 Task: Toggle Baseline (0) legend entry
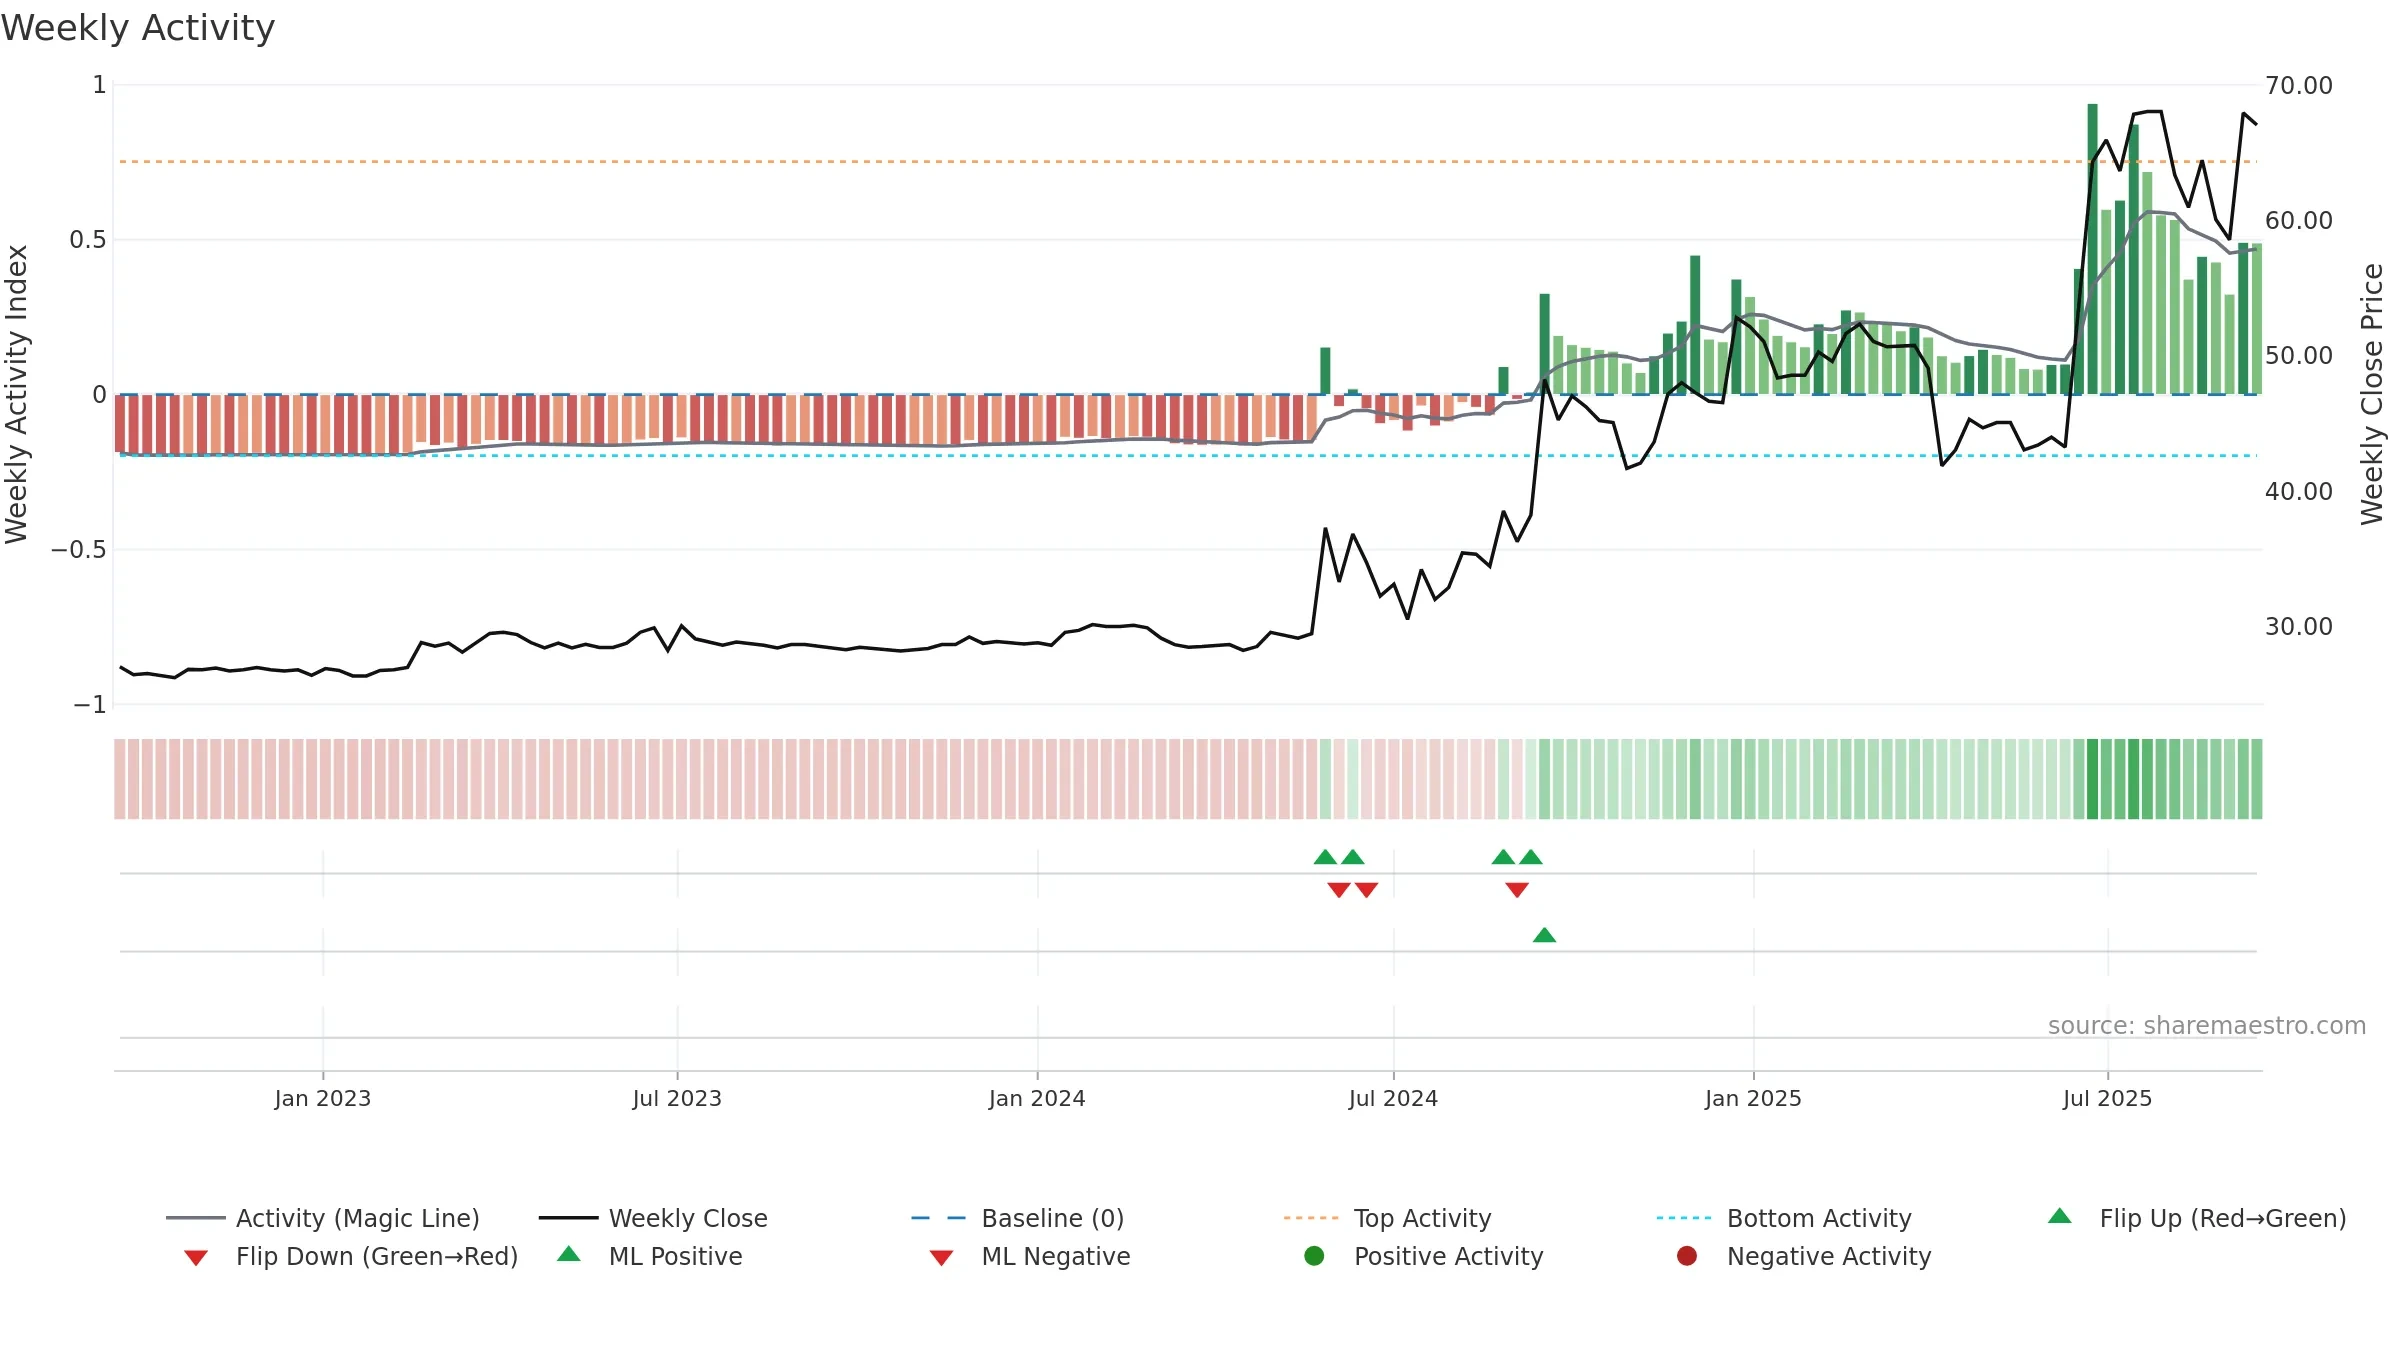(1018, 1218)
